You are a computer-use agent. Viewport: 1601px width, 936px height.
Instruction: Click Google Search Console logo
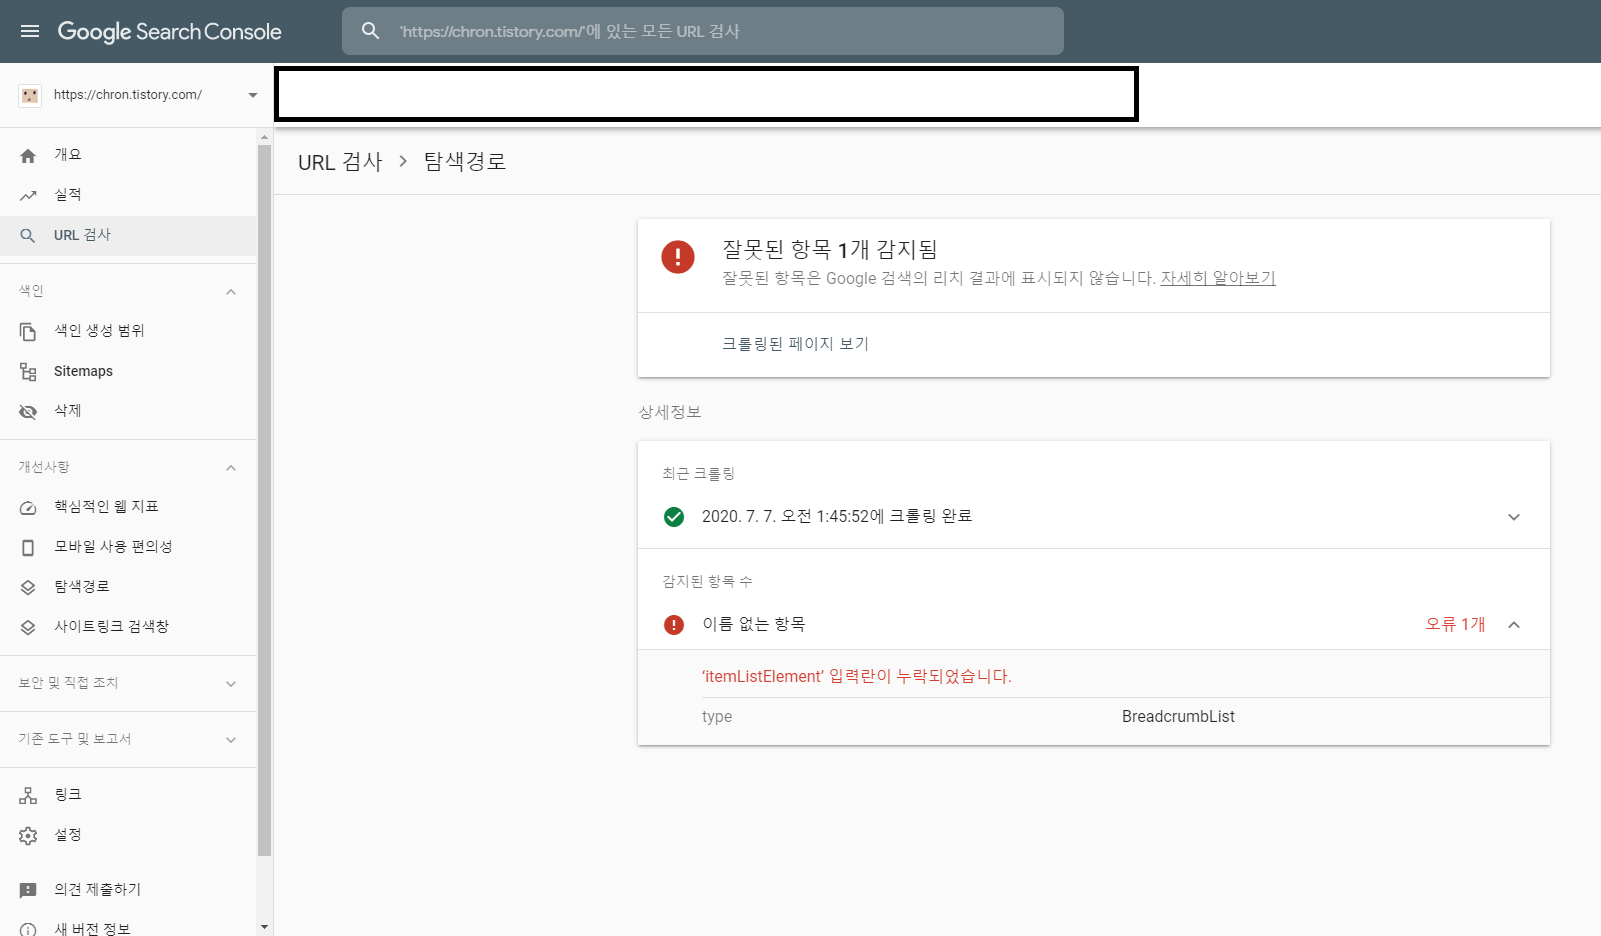[x=169, y=31]
